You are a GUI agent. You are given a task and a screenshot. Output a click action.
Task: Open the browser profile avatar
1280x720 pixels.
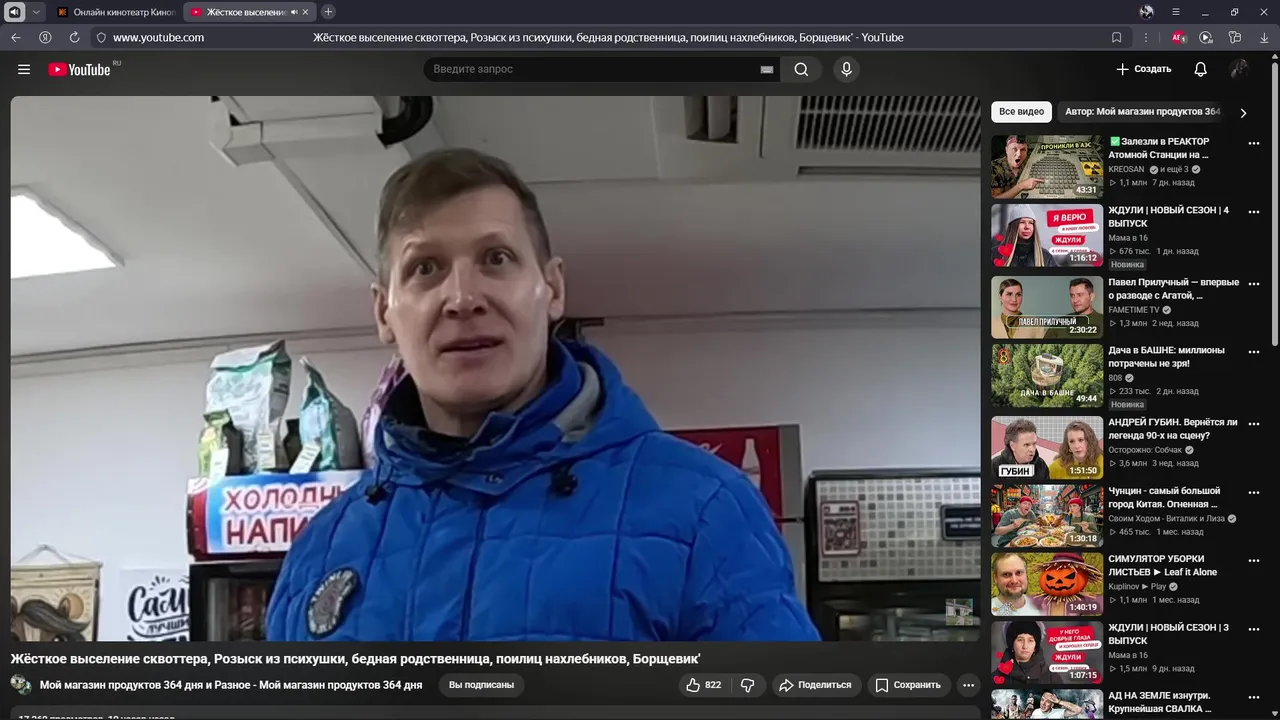(1146, 12)
